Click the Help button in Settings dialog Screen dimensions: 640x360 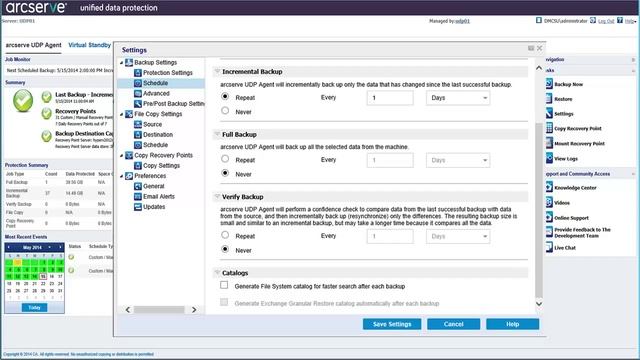[x=513, y=324]
